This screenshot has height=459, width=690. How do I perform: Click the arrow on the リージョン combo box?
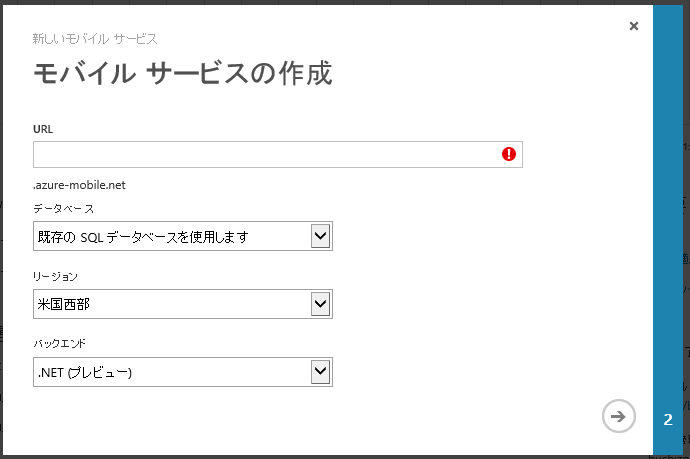(x=320, y=304)
